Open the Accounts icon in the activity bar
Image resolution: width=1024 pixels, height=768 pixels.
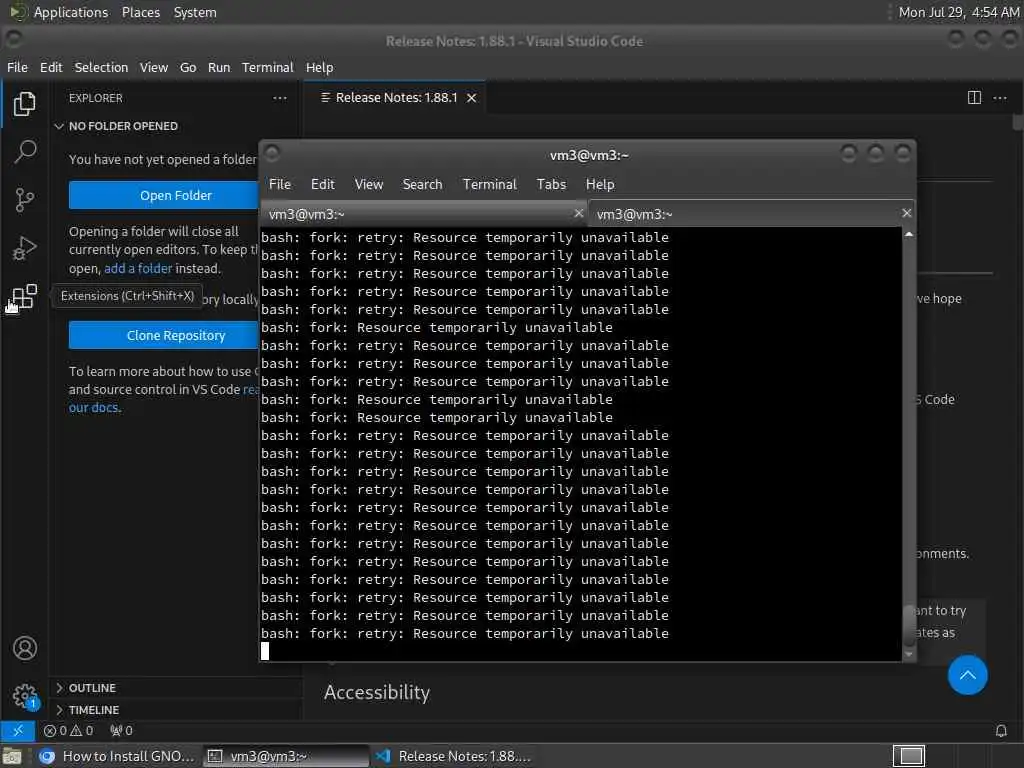[25, 648]
